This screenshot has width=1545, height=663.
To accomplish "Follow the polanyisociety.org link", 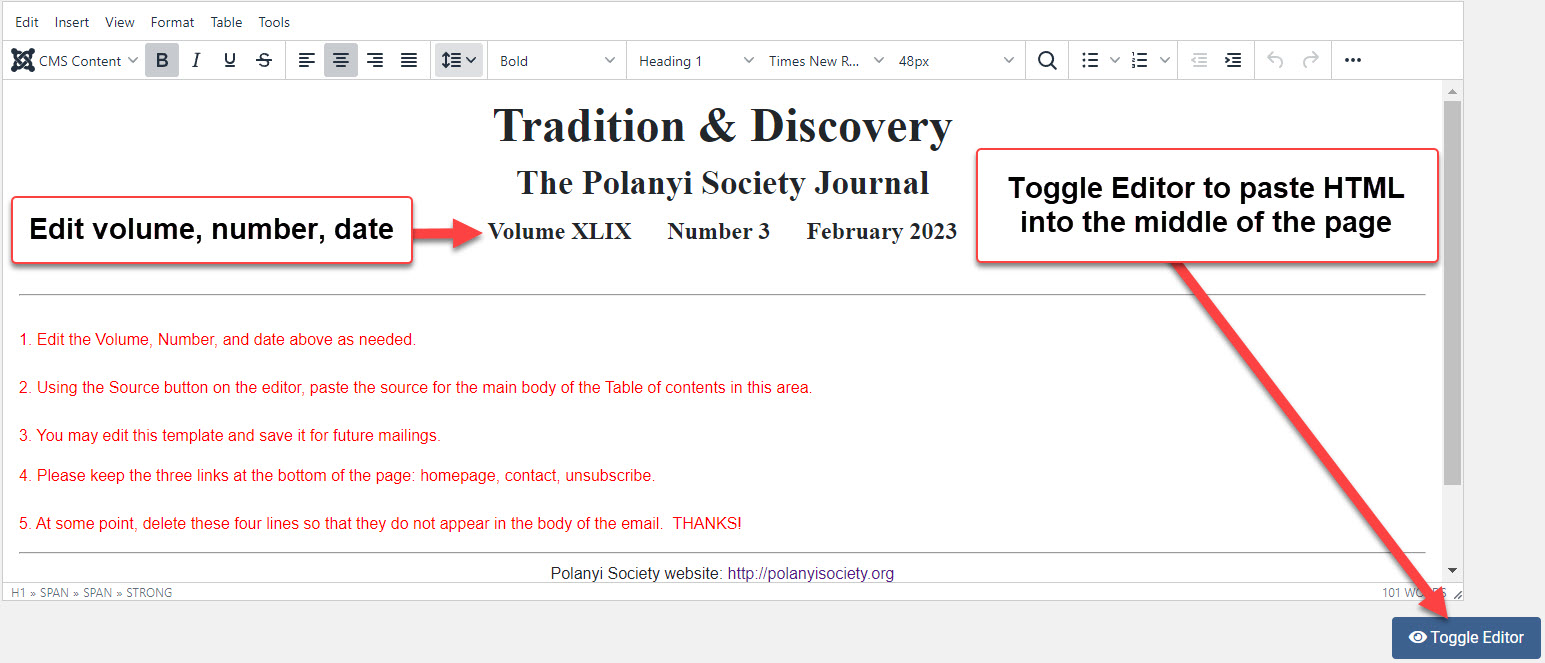I will pyautogui.click(x=810, y=573).
